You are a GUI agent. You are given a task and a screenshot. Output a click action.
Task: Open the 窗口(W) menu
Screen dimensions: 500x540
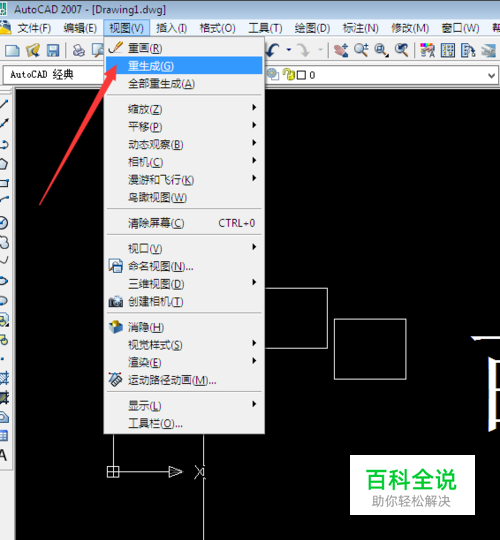coord(460,28)
